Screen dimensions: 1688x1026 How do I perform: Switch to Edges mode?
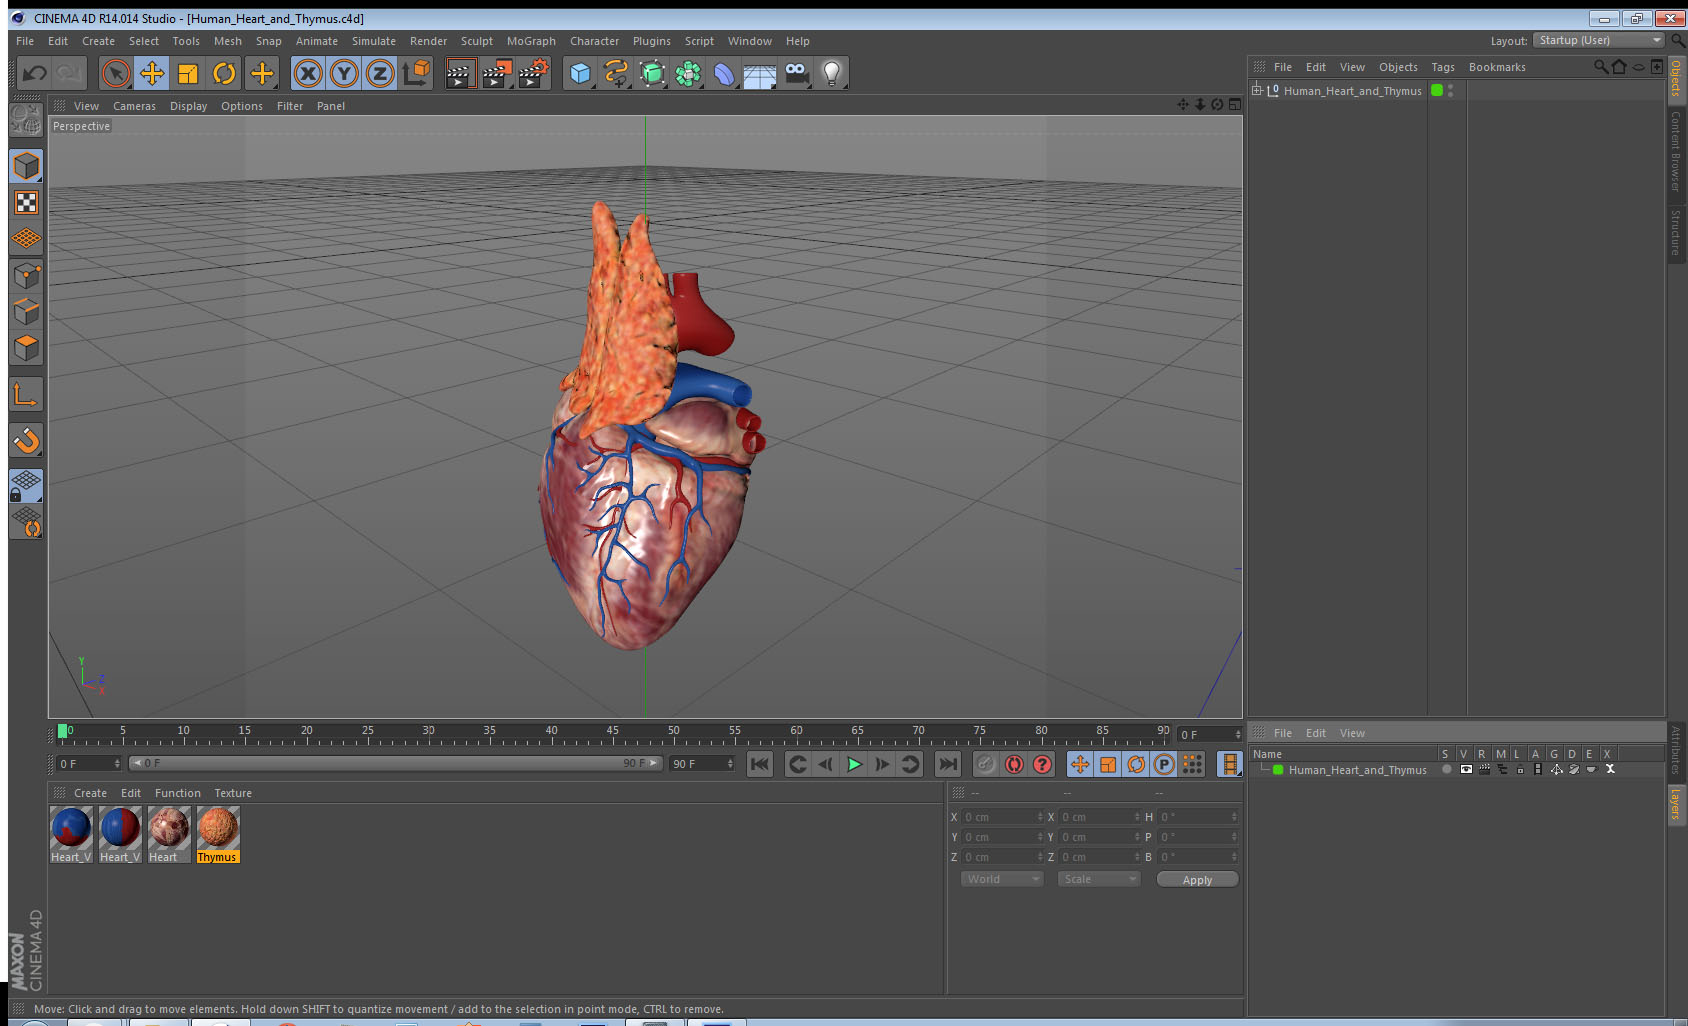[26, 312]
